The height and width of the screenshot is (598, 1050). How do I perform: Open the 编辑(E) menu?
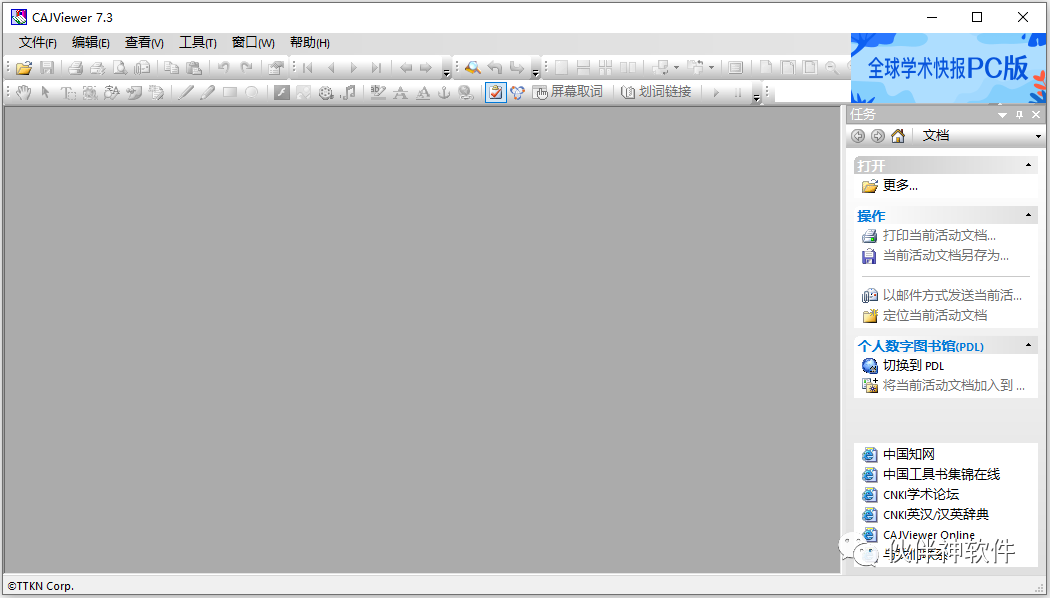tap(90, 43)
